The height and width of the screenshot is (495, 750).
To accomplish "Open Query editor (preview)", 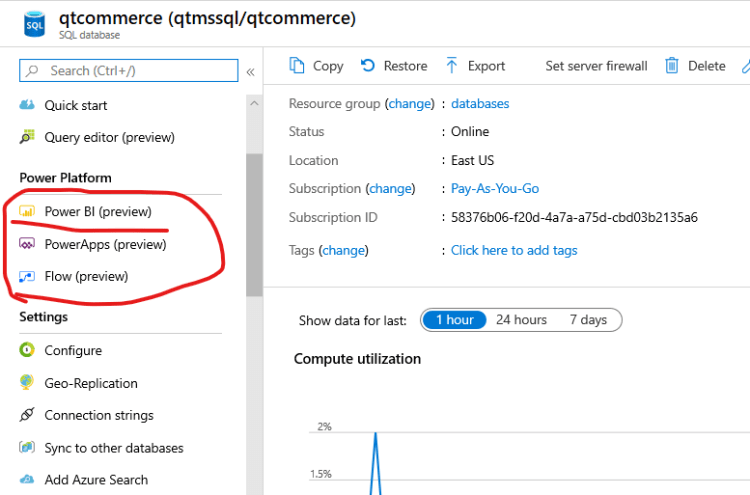I will 110,137.
